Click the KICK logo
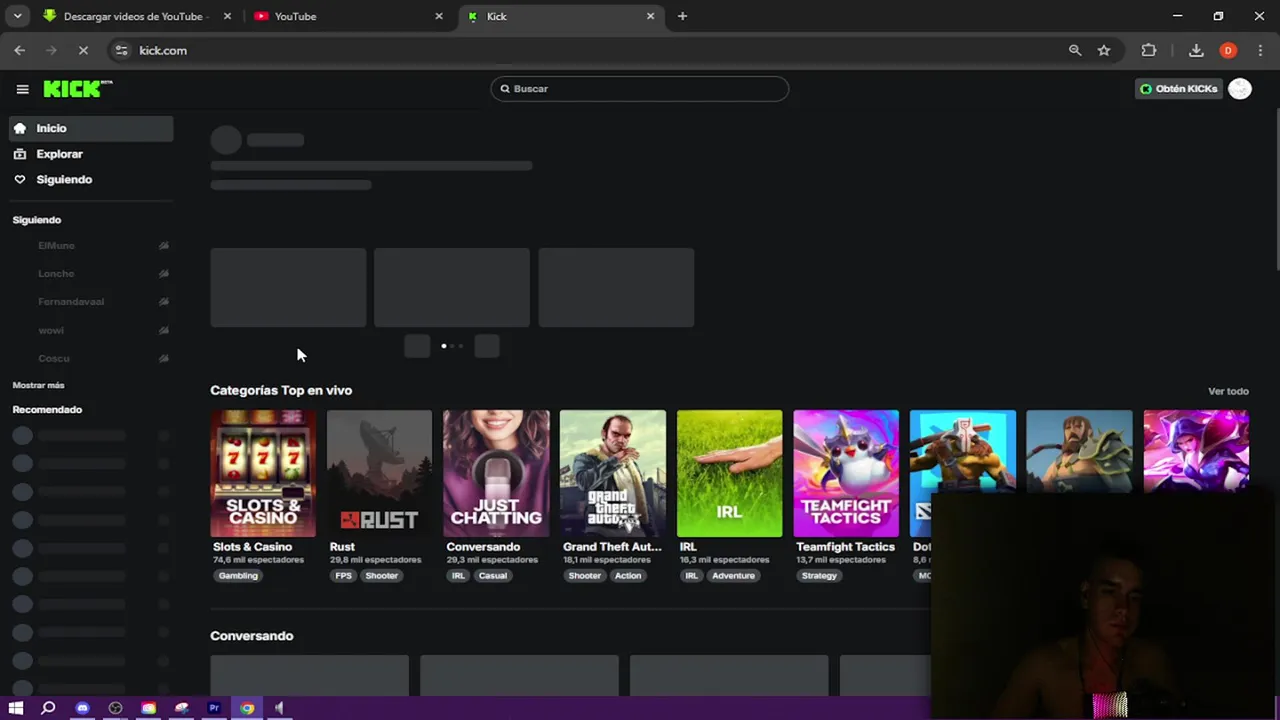The image size is (1280, 720). (77, 89)
